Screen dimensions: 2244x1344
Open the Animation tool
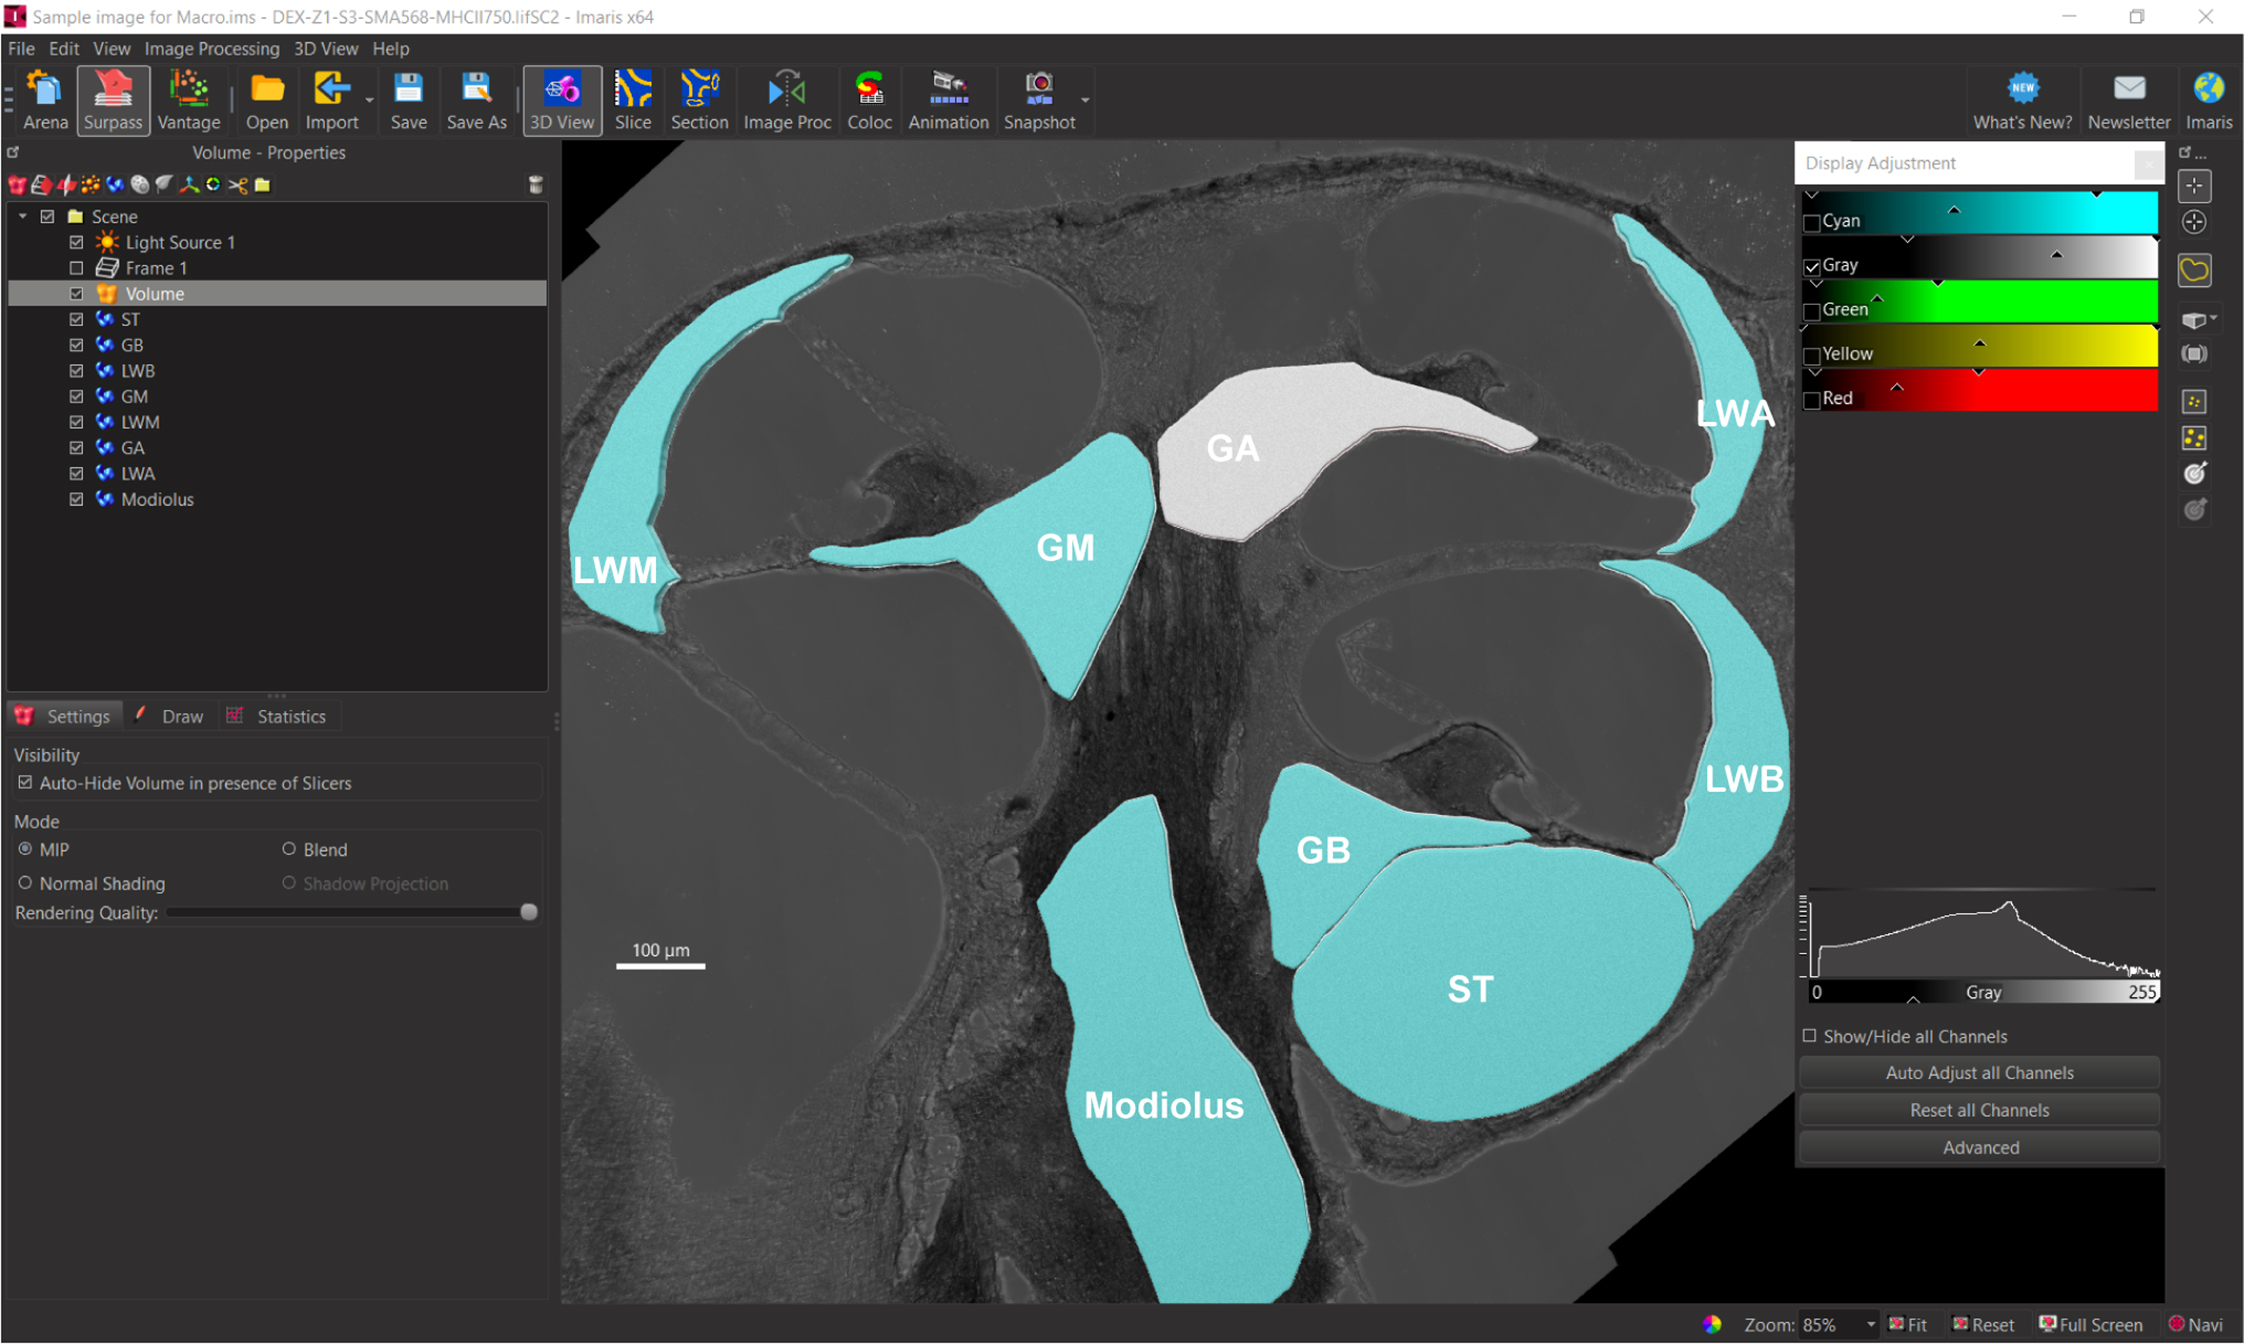click(947, 100)
